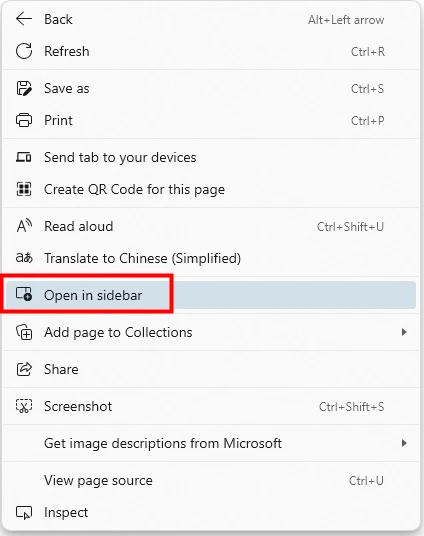Click the Save as disk icon
The width and height of the screenshot is (424, 536).
coord(24,89)
